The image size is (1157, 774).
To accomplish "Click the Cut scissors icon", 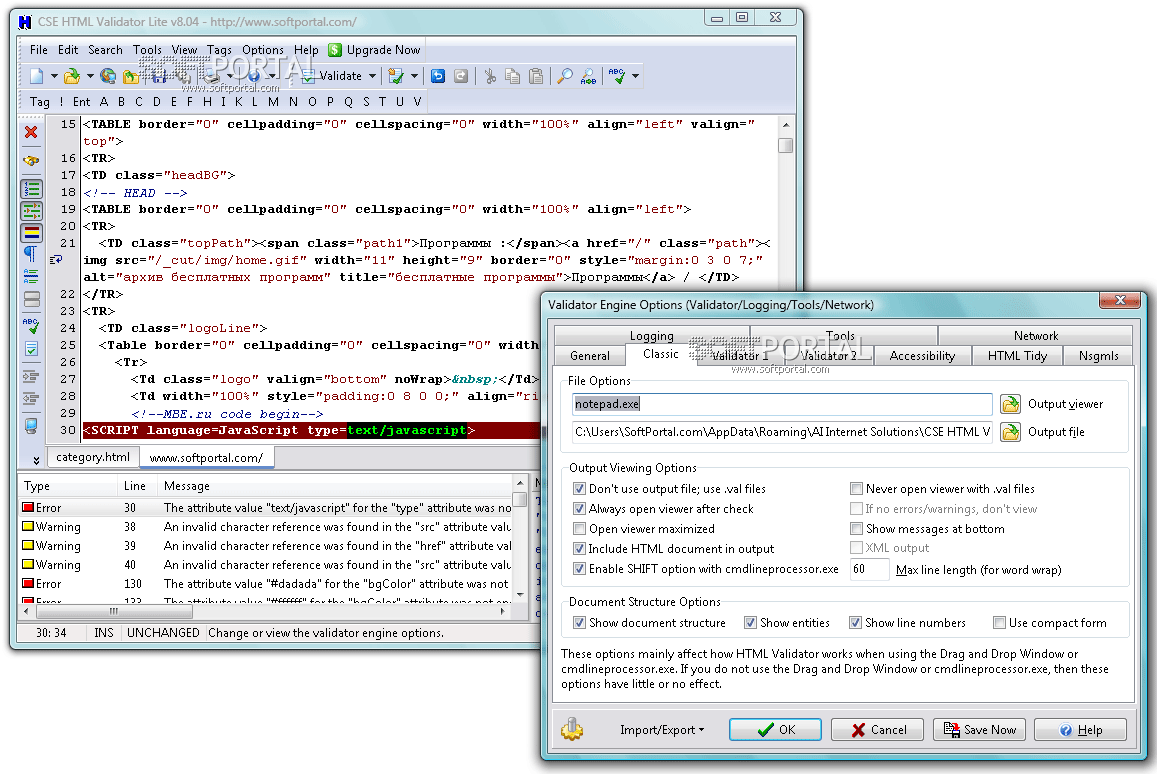I will point(490,76).
